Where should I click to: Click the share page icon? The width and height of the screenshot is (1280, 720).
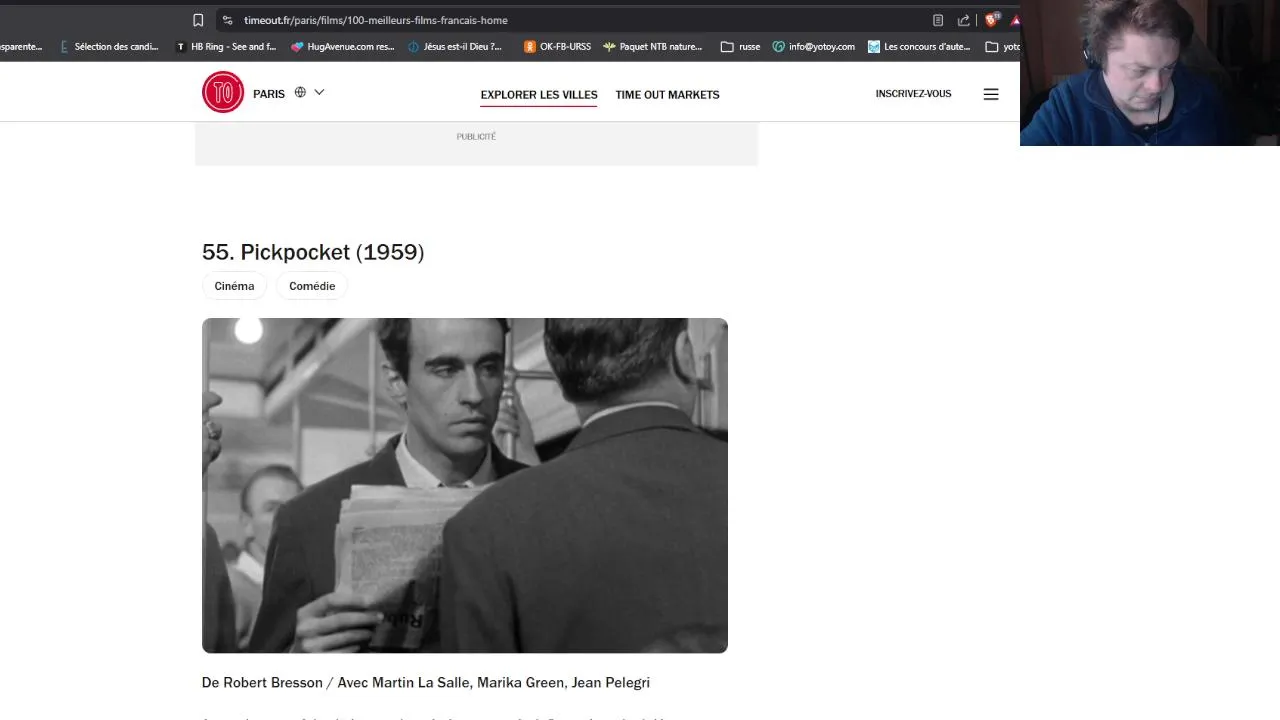point(964,20)
